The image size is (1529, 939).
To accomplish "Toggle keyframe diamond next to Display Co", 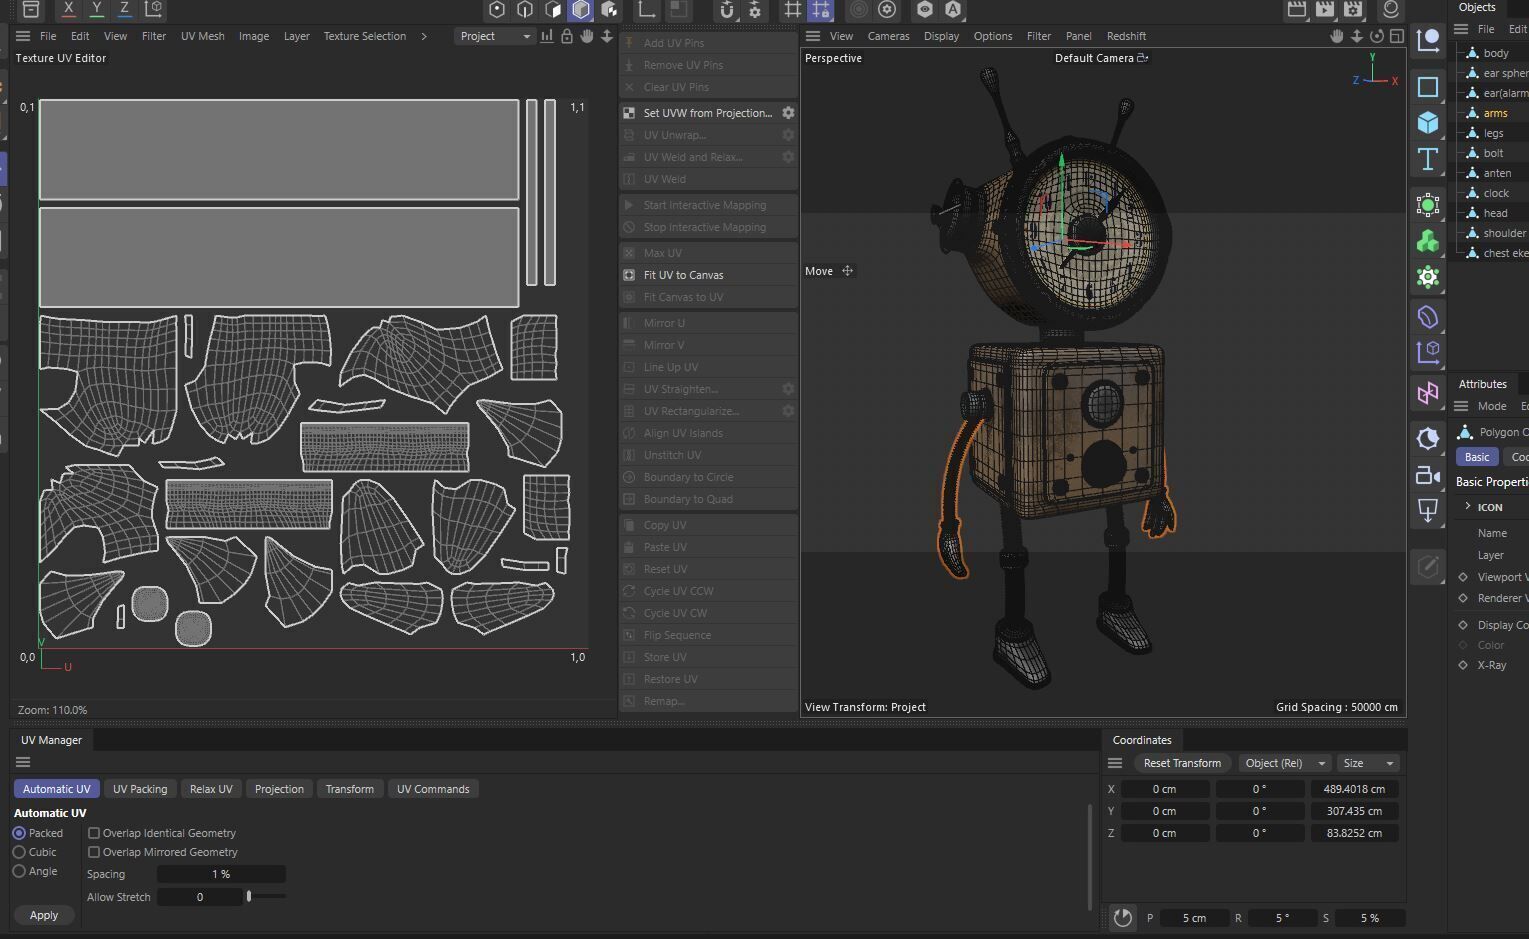I will [1463, 625].
